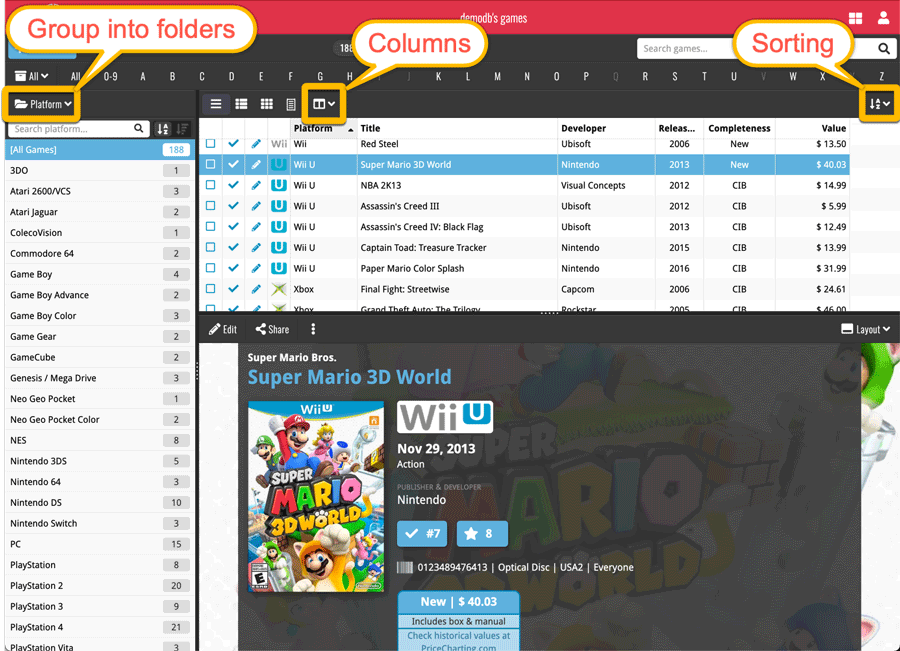Open Check historical values at PriceCharting link

(459, 641)
